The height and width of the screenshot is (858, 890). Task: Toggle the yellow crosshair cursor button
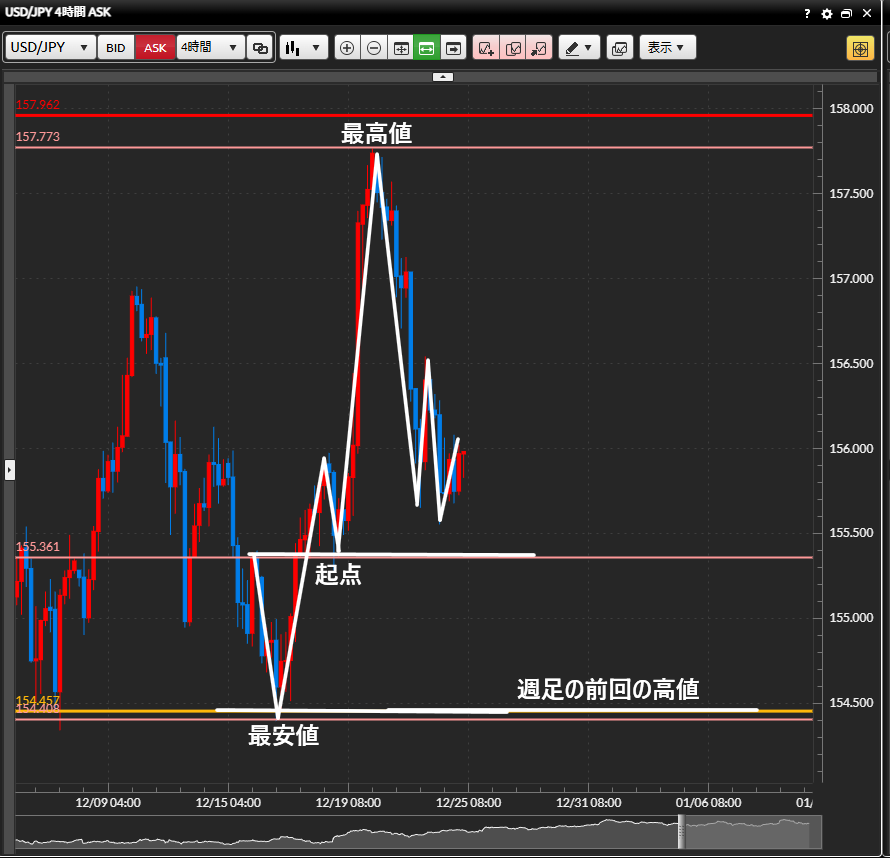pos(860,48)
